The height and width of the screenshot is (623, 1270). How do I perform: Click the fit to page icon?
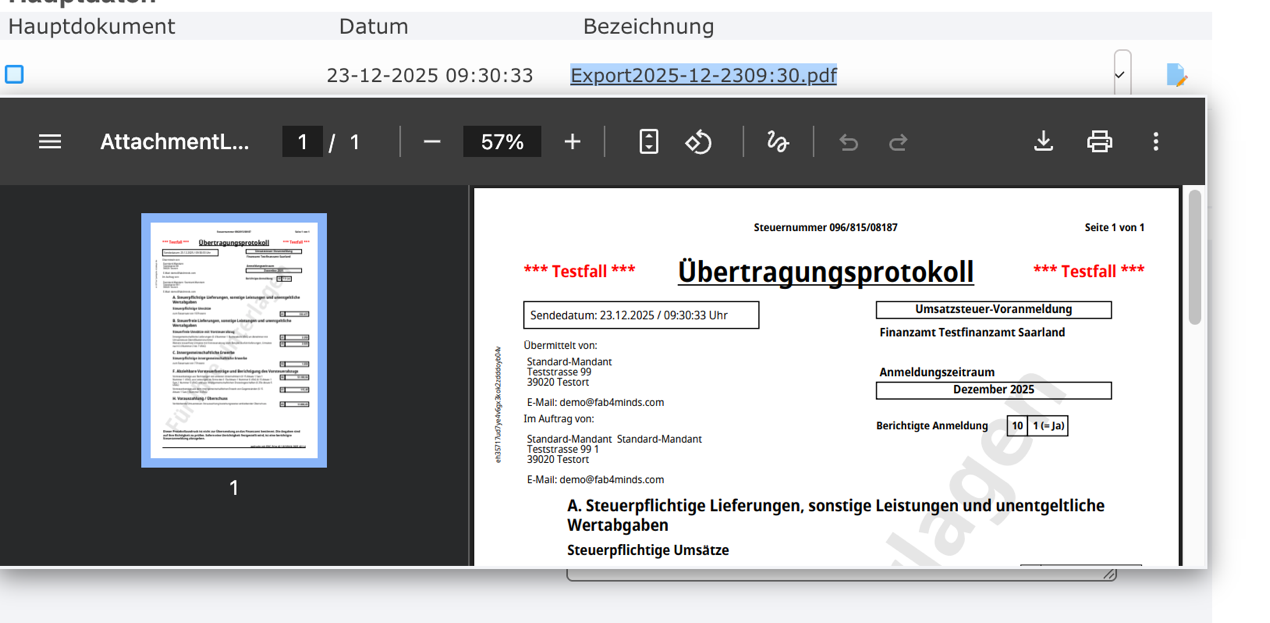point(649,142)
